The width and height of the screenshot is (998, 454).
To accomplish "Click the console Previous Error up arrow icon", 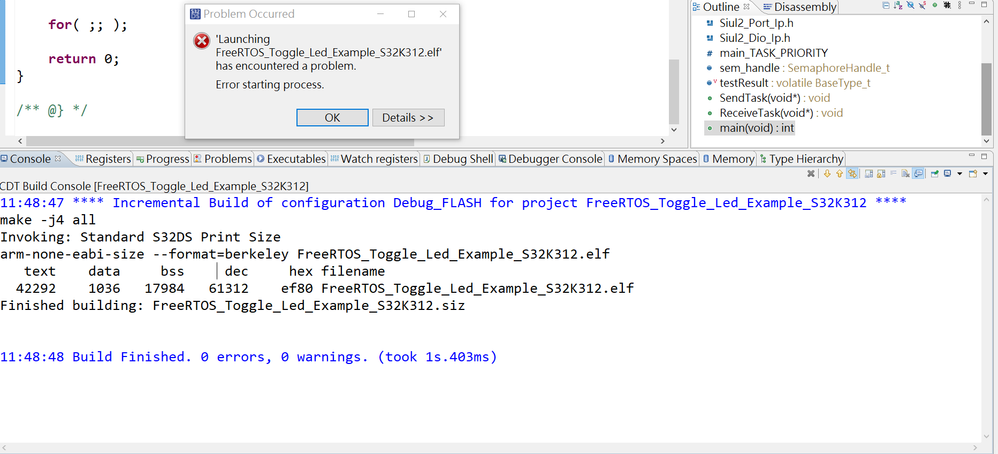I will pyautogui.click(x=840, y=174).
